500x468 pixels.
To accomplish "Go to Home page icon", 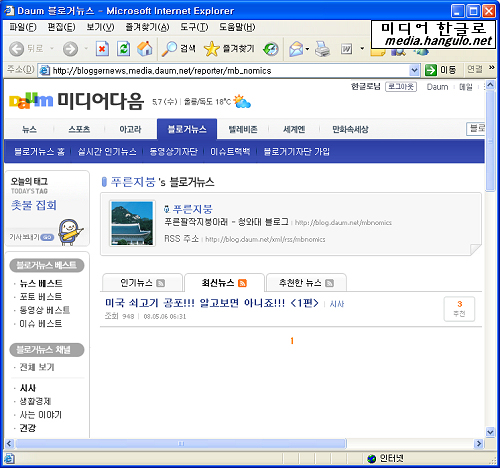I will (x=145, y=49).
